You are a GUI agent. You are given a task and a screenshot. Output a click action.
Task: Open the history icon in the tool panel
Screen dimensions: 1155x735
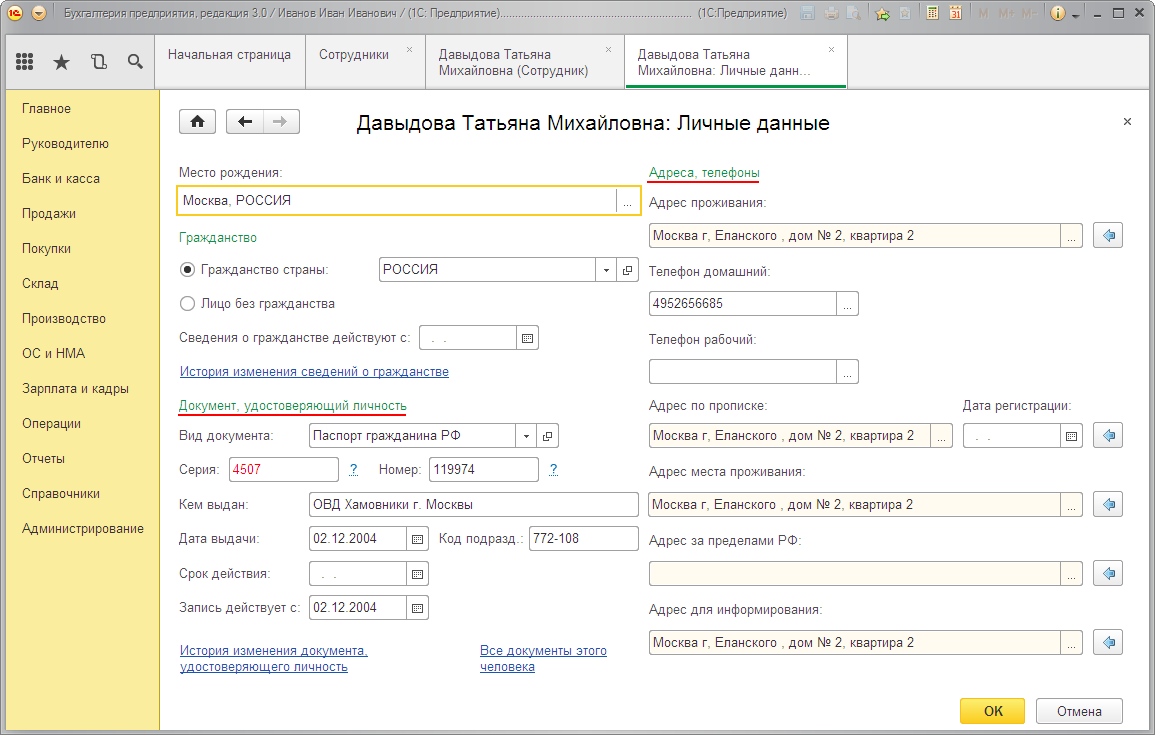[98, 62]
